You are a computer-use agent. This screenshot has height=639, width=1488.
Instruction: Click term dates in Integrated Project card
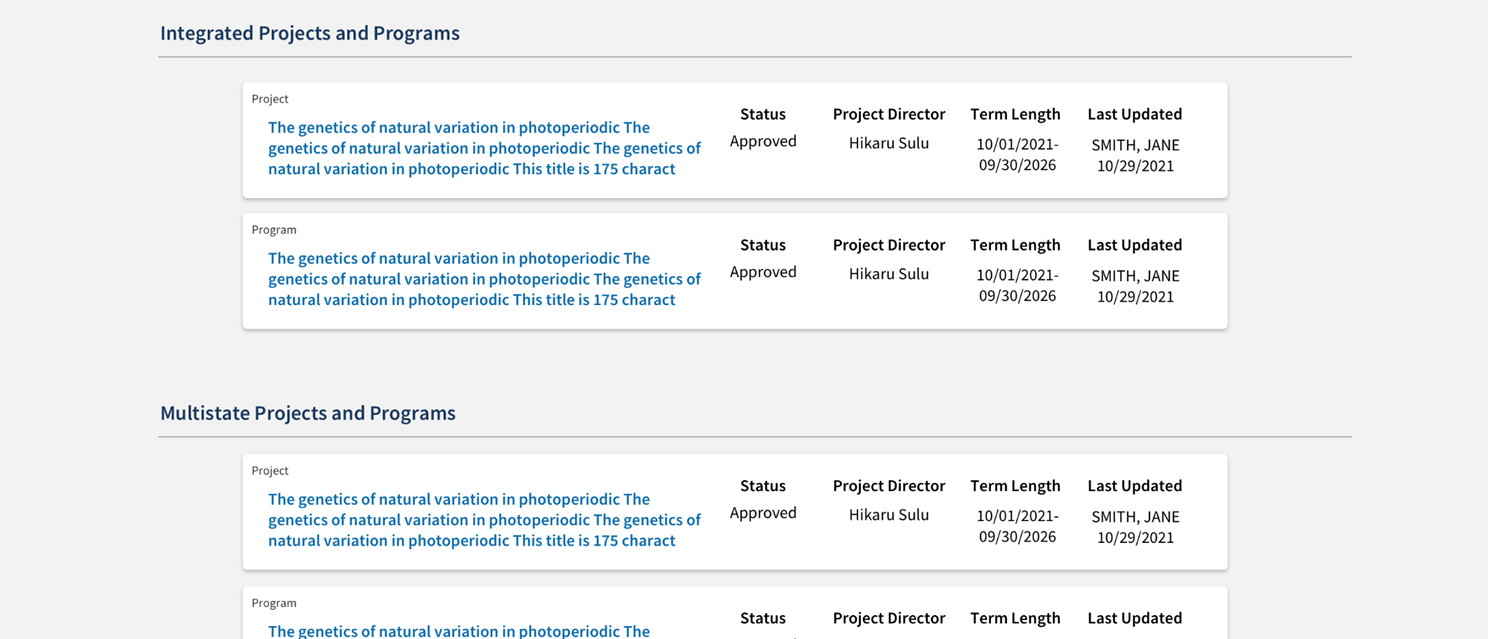(x=1017, y=154)
